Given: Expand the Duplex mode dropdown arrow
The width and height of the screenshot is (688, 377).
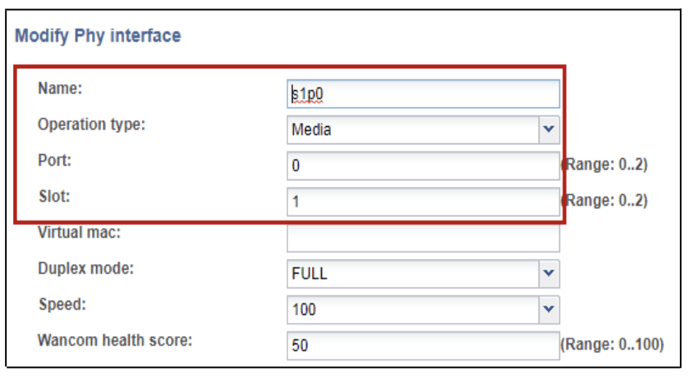Looking at the screenshot, I should [548, 273].
